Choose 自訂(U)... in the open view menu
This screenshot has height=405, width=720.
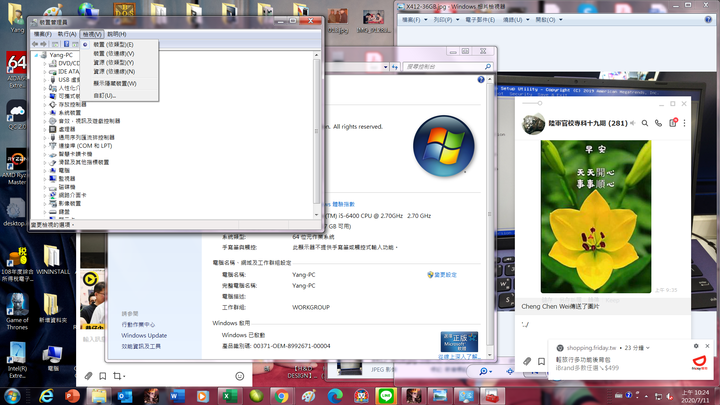coord(105,96)
